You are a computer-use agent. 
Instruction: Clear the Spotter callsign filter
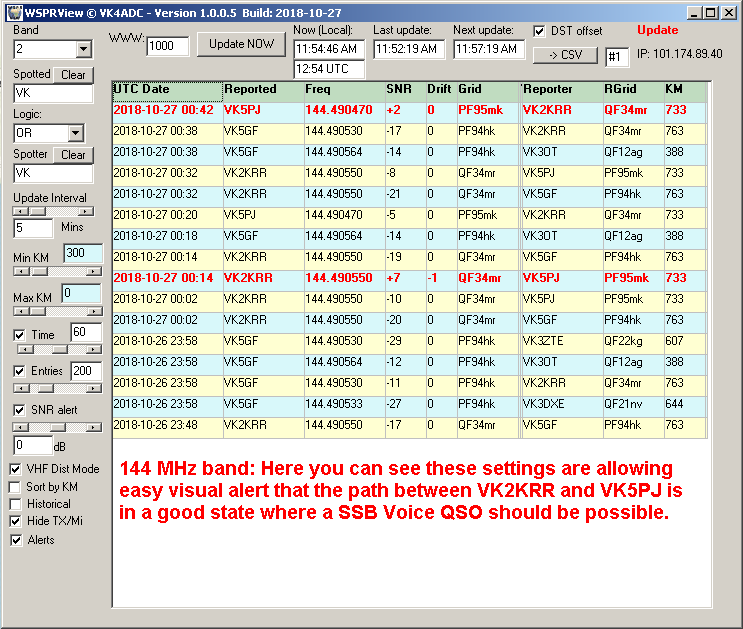point(73,155)
